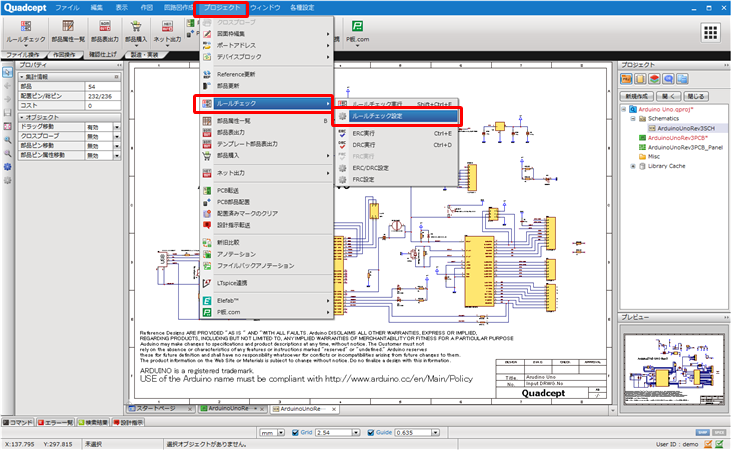Select the pointer tool in the left sidebar
731x450 pixels.
[x=7, y=72]
